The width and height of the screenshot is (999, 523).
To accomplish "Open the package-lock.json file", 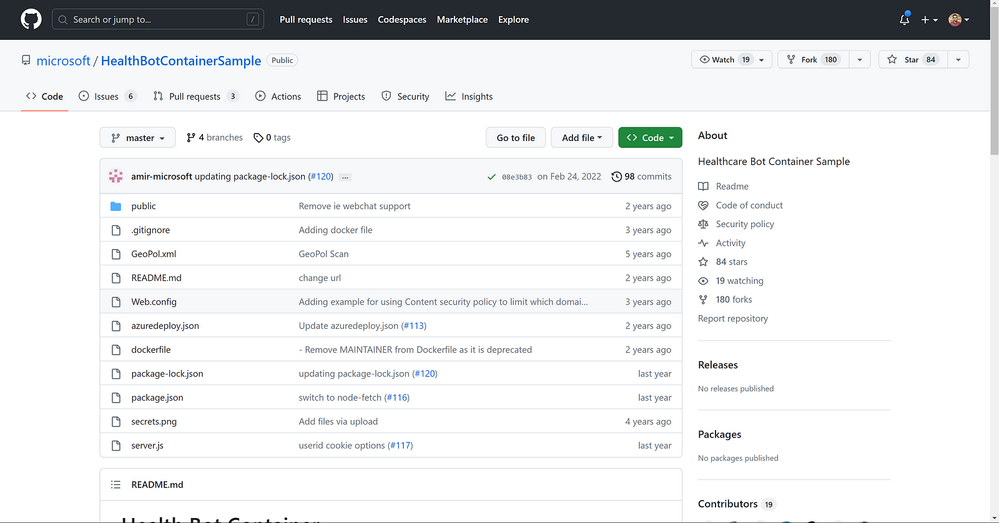I will click(x=167, y=373).
